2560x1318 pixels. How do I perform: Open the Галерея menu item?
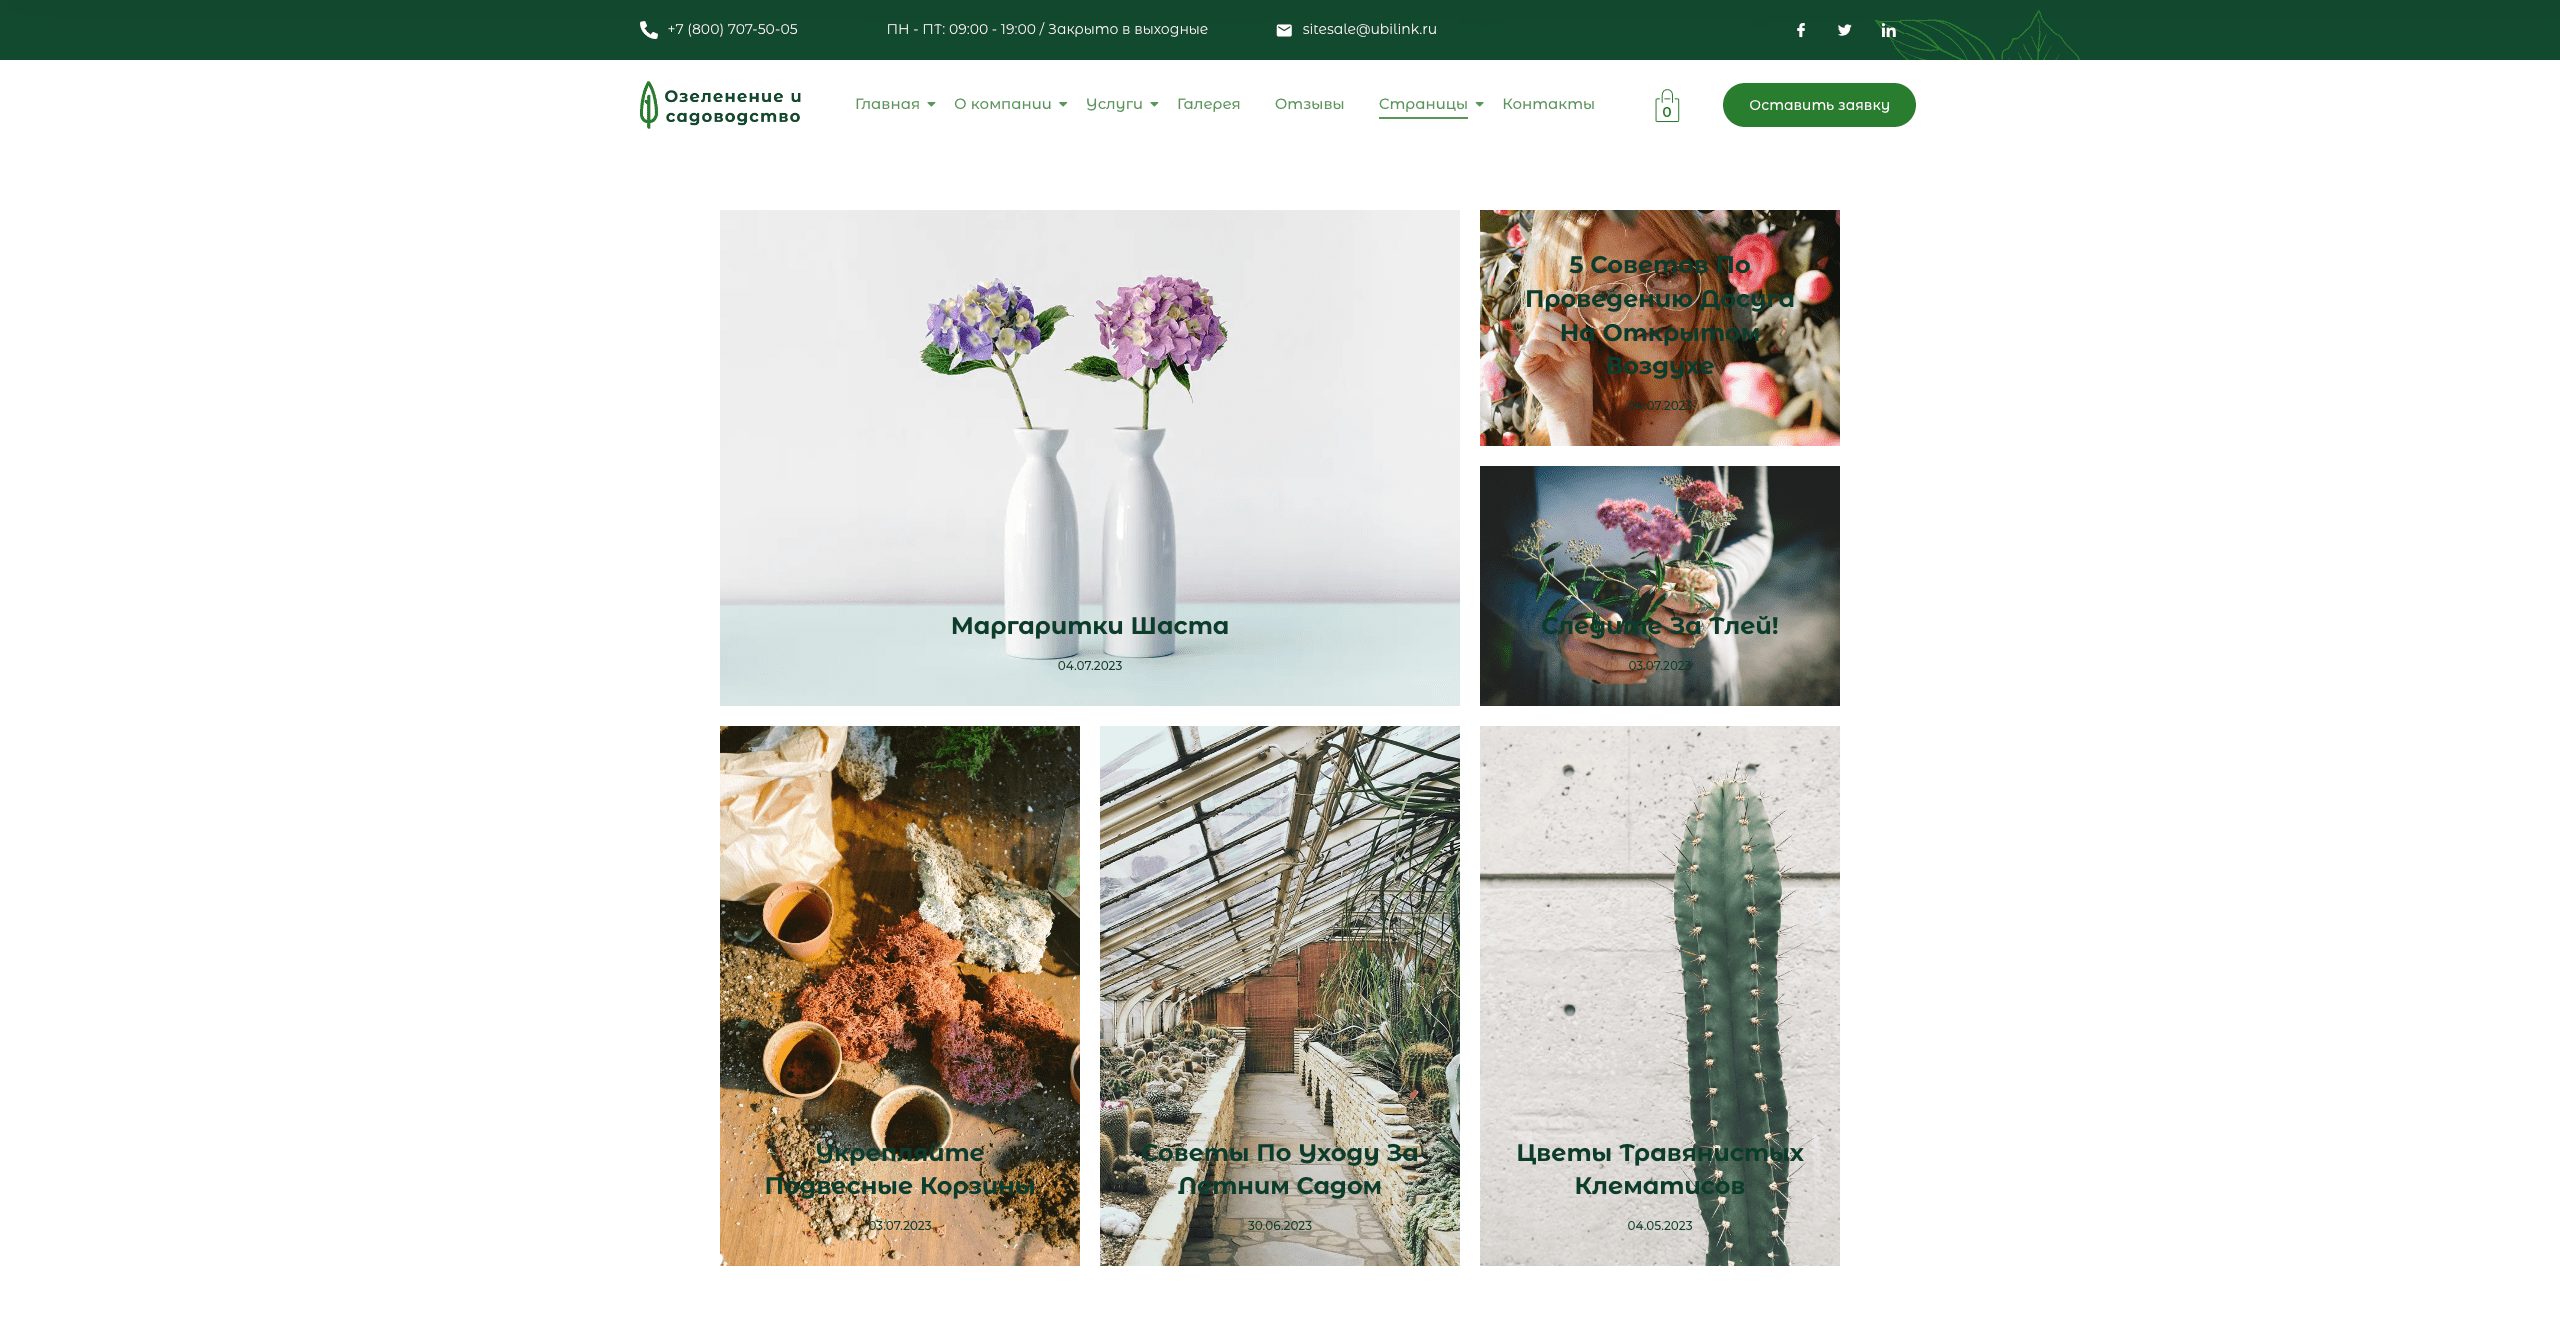(1208, 104)
